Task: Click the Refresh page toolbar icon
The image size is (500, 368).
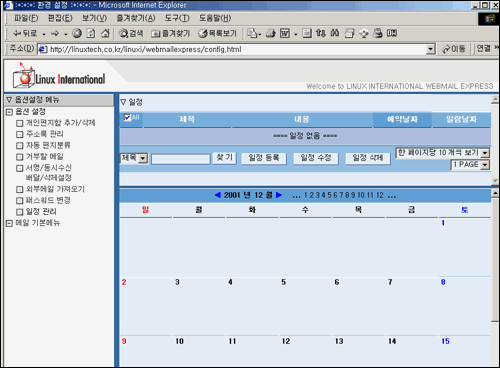Action: pos(91,33)
